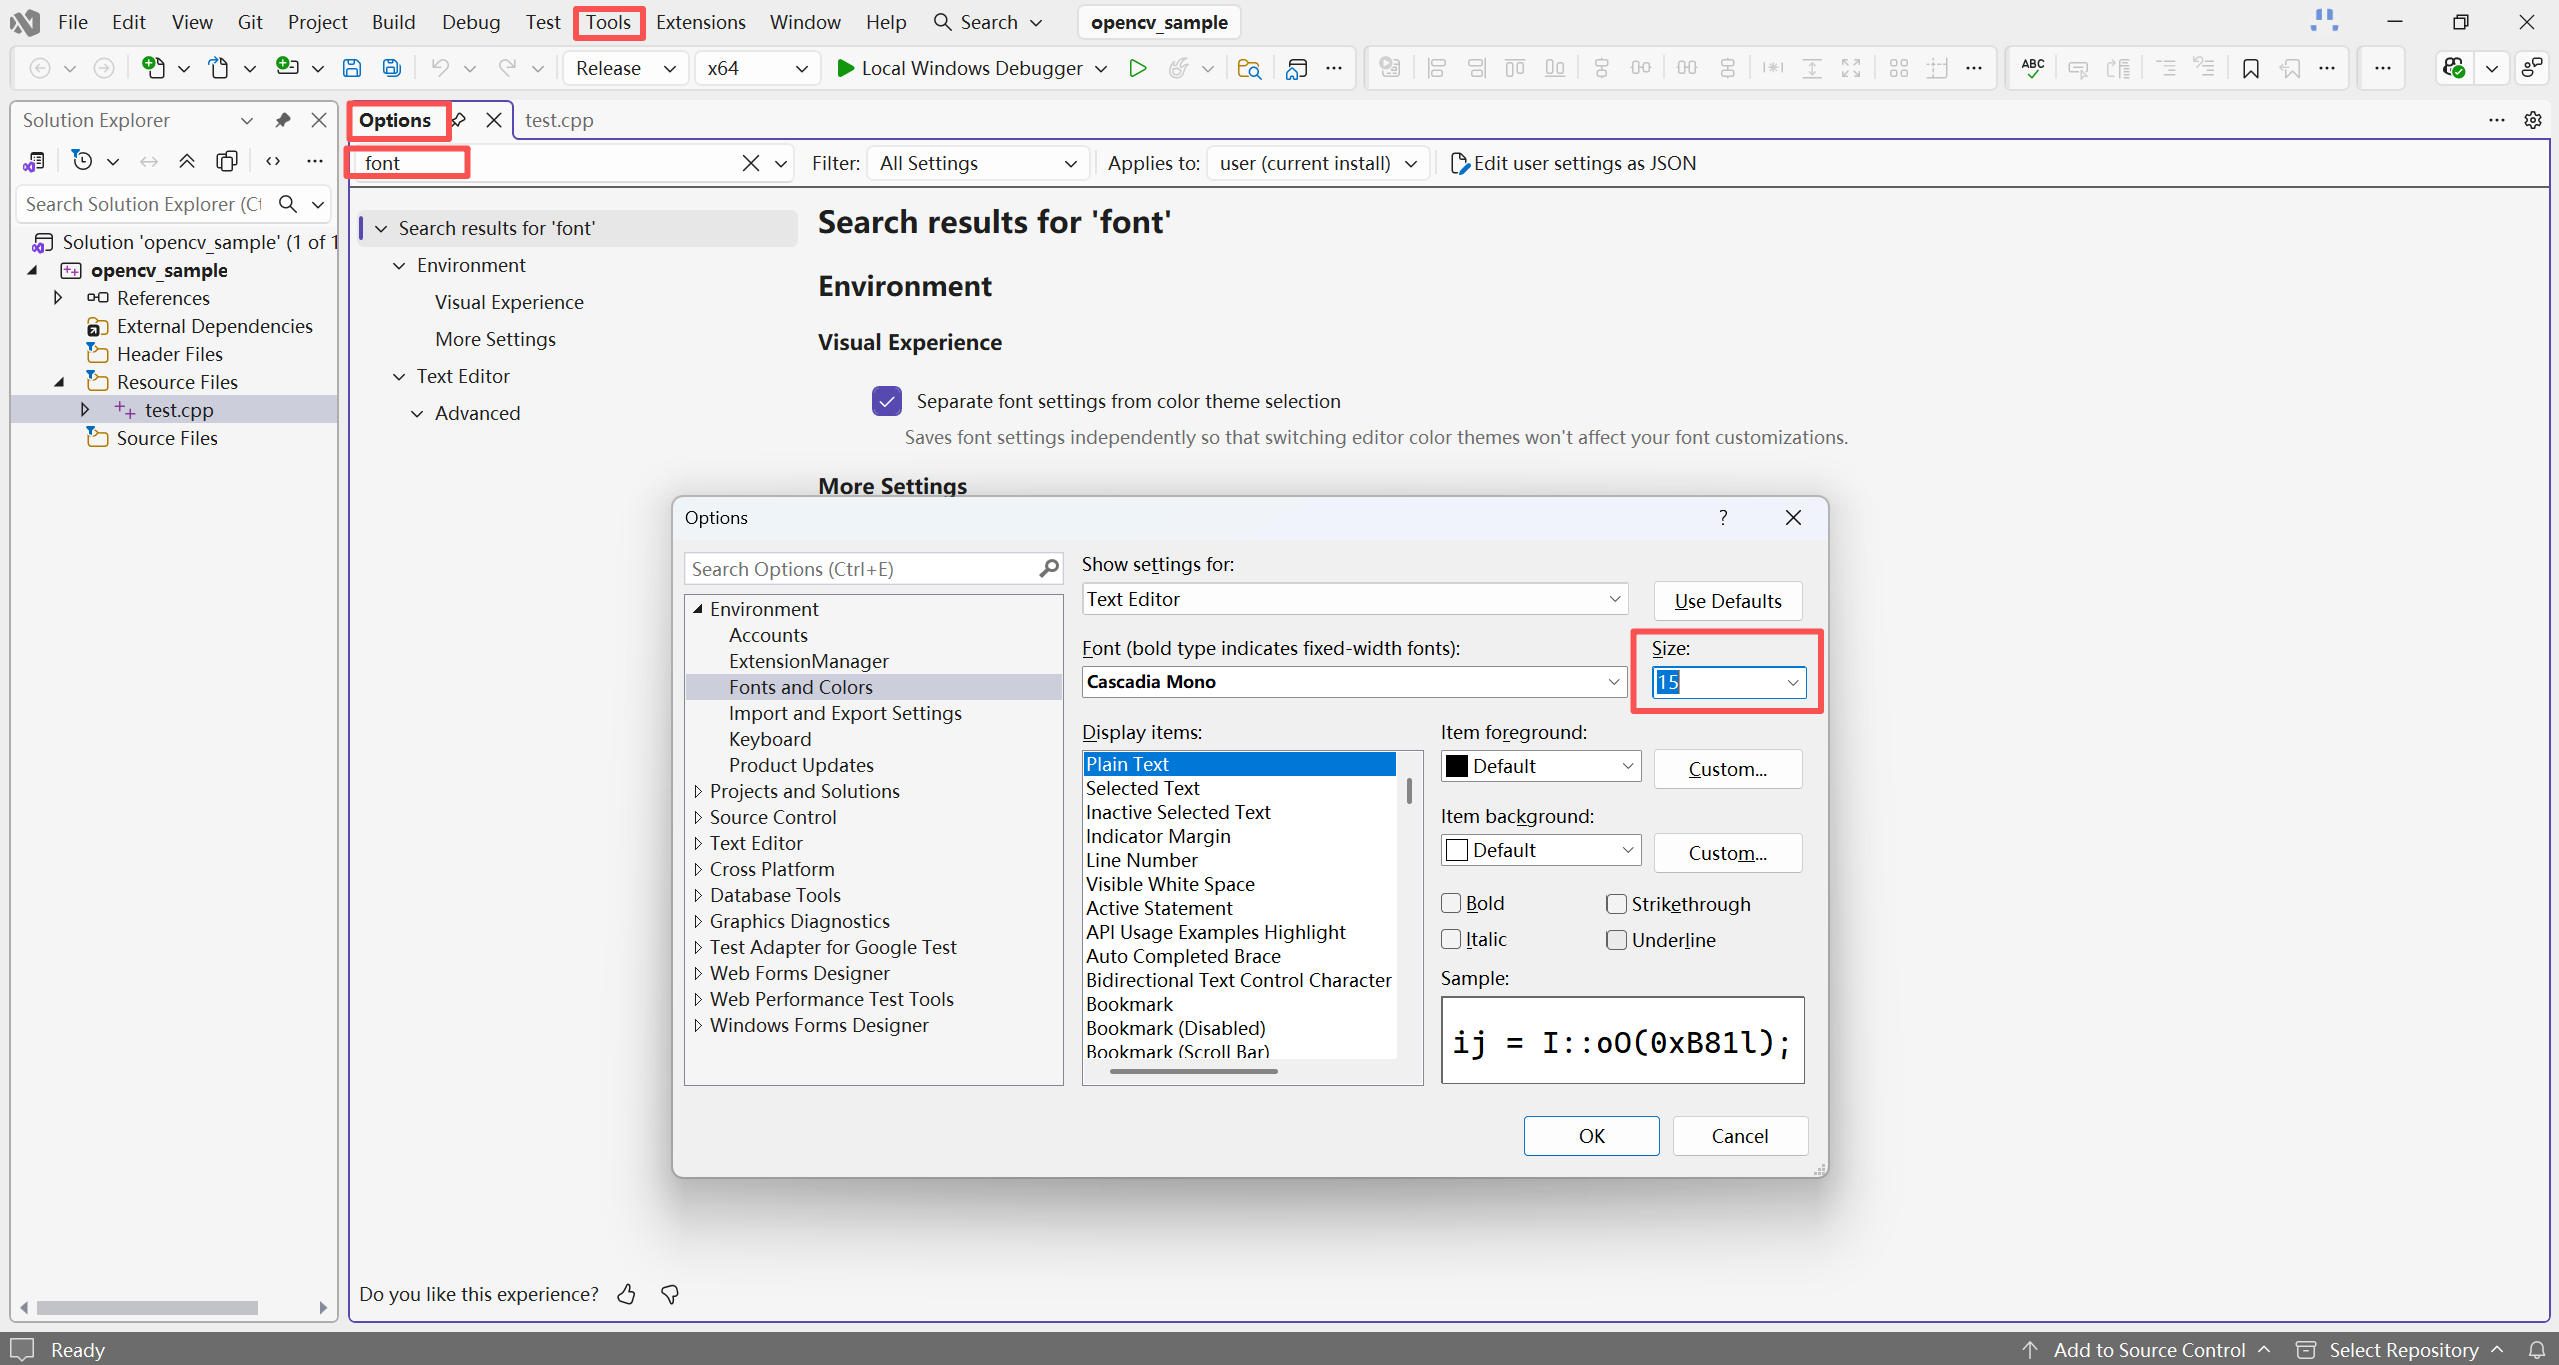Click the Collapse All icon in Solution Explorer
Screen dimensions: 2559x1365
point(187,161)
